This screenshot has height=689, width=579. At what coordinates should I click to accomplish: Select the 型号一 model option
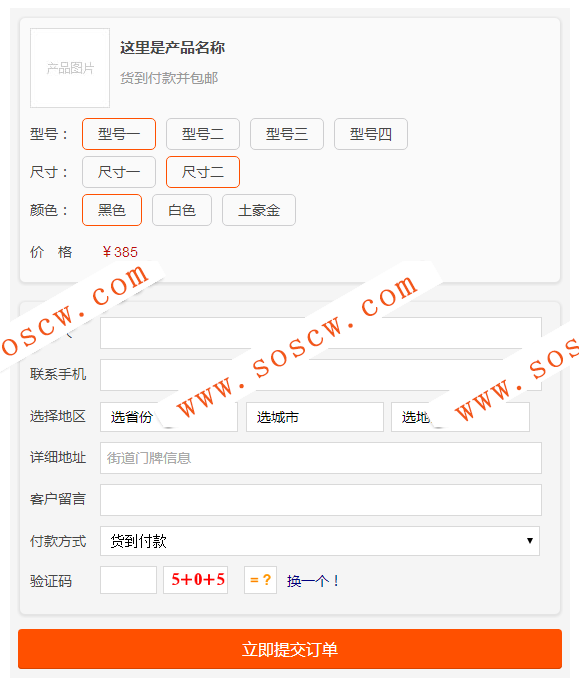tap(119, 134)
